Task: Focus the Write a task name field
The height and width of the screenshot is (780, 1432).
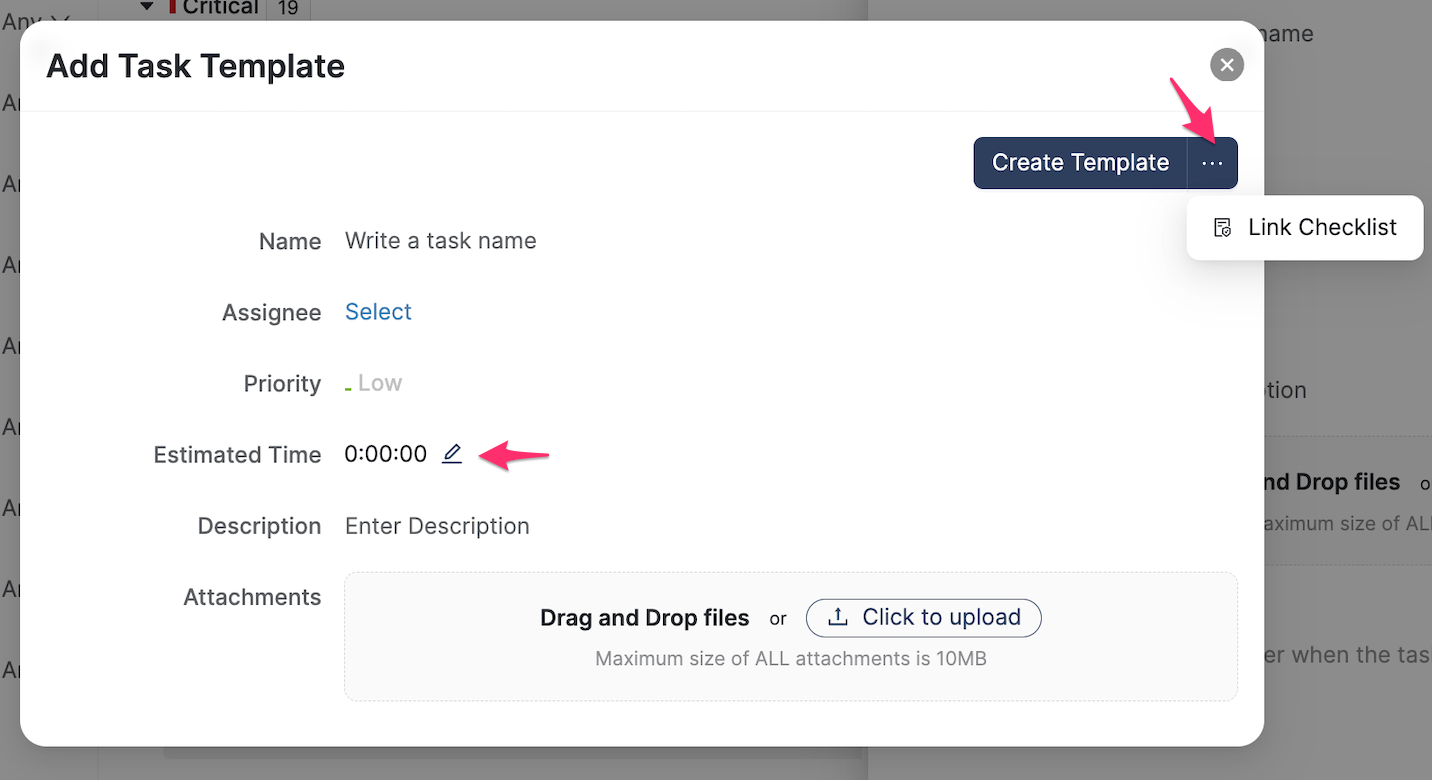Action: tap(441, 241)
